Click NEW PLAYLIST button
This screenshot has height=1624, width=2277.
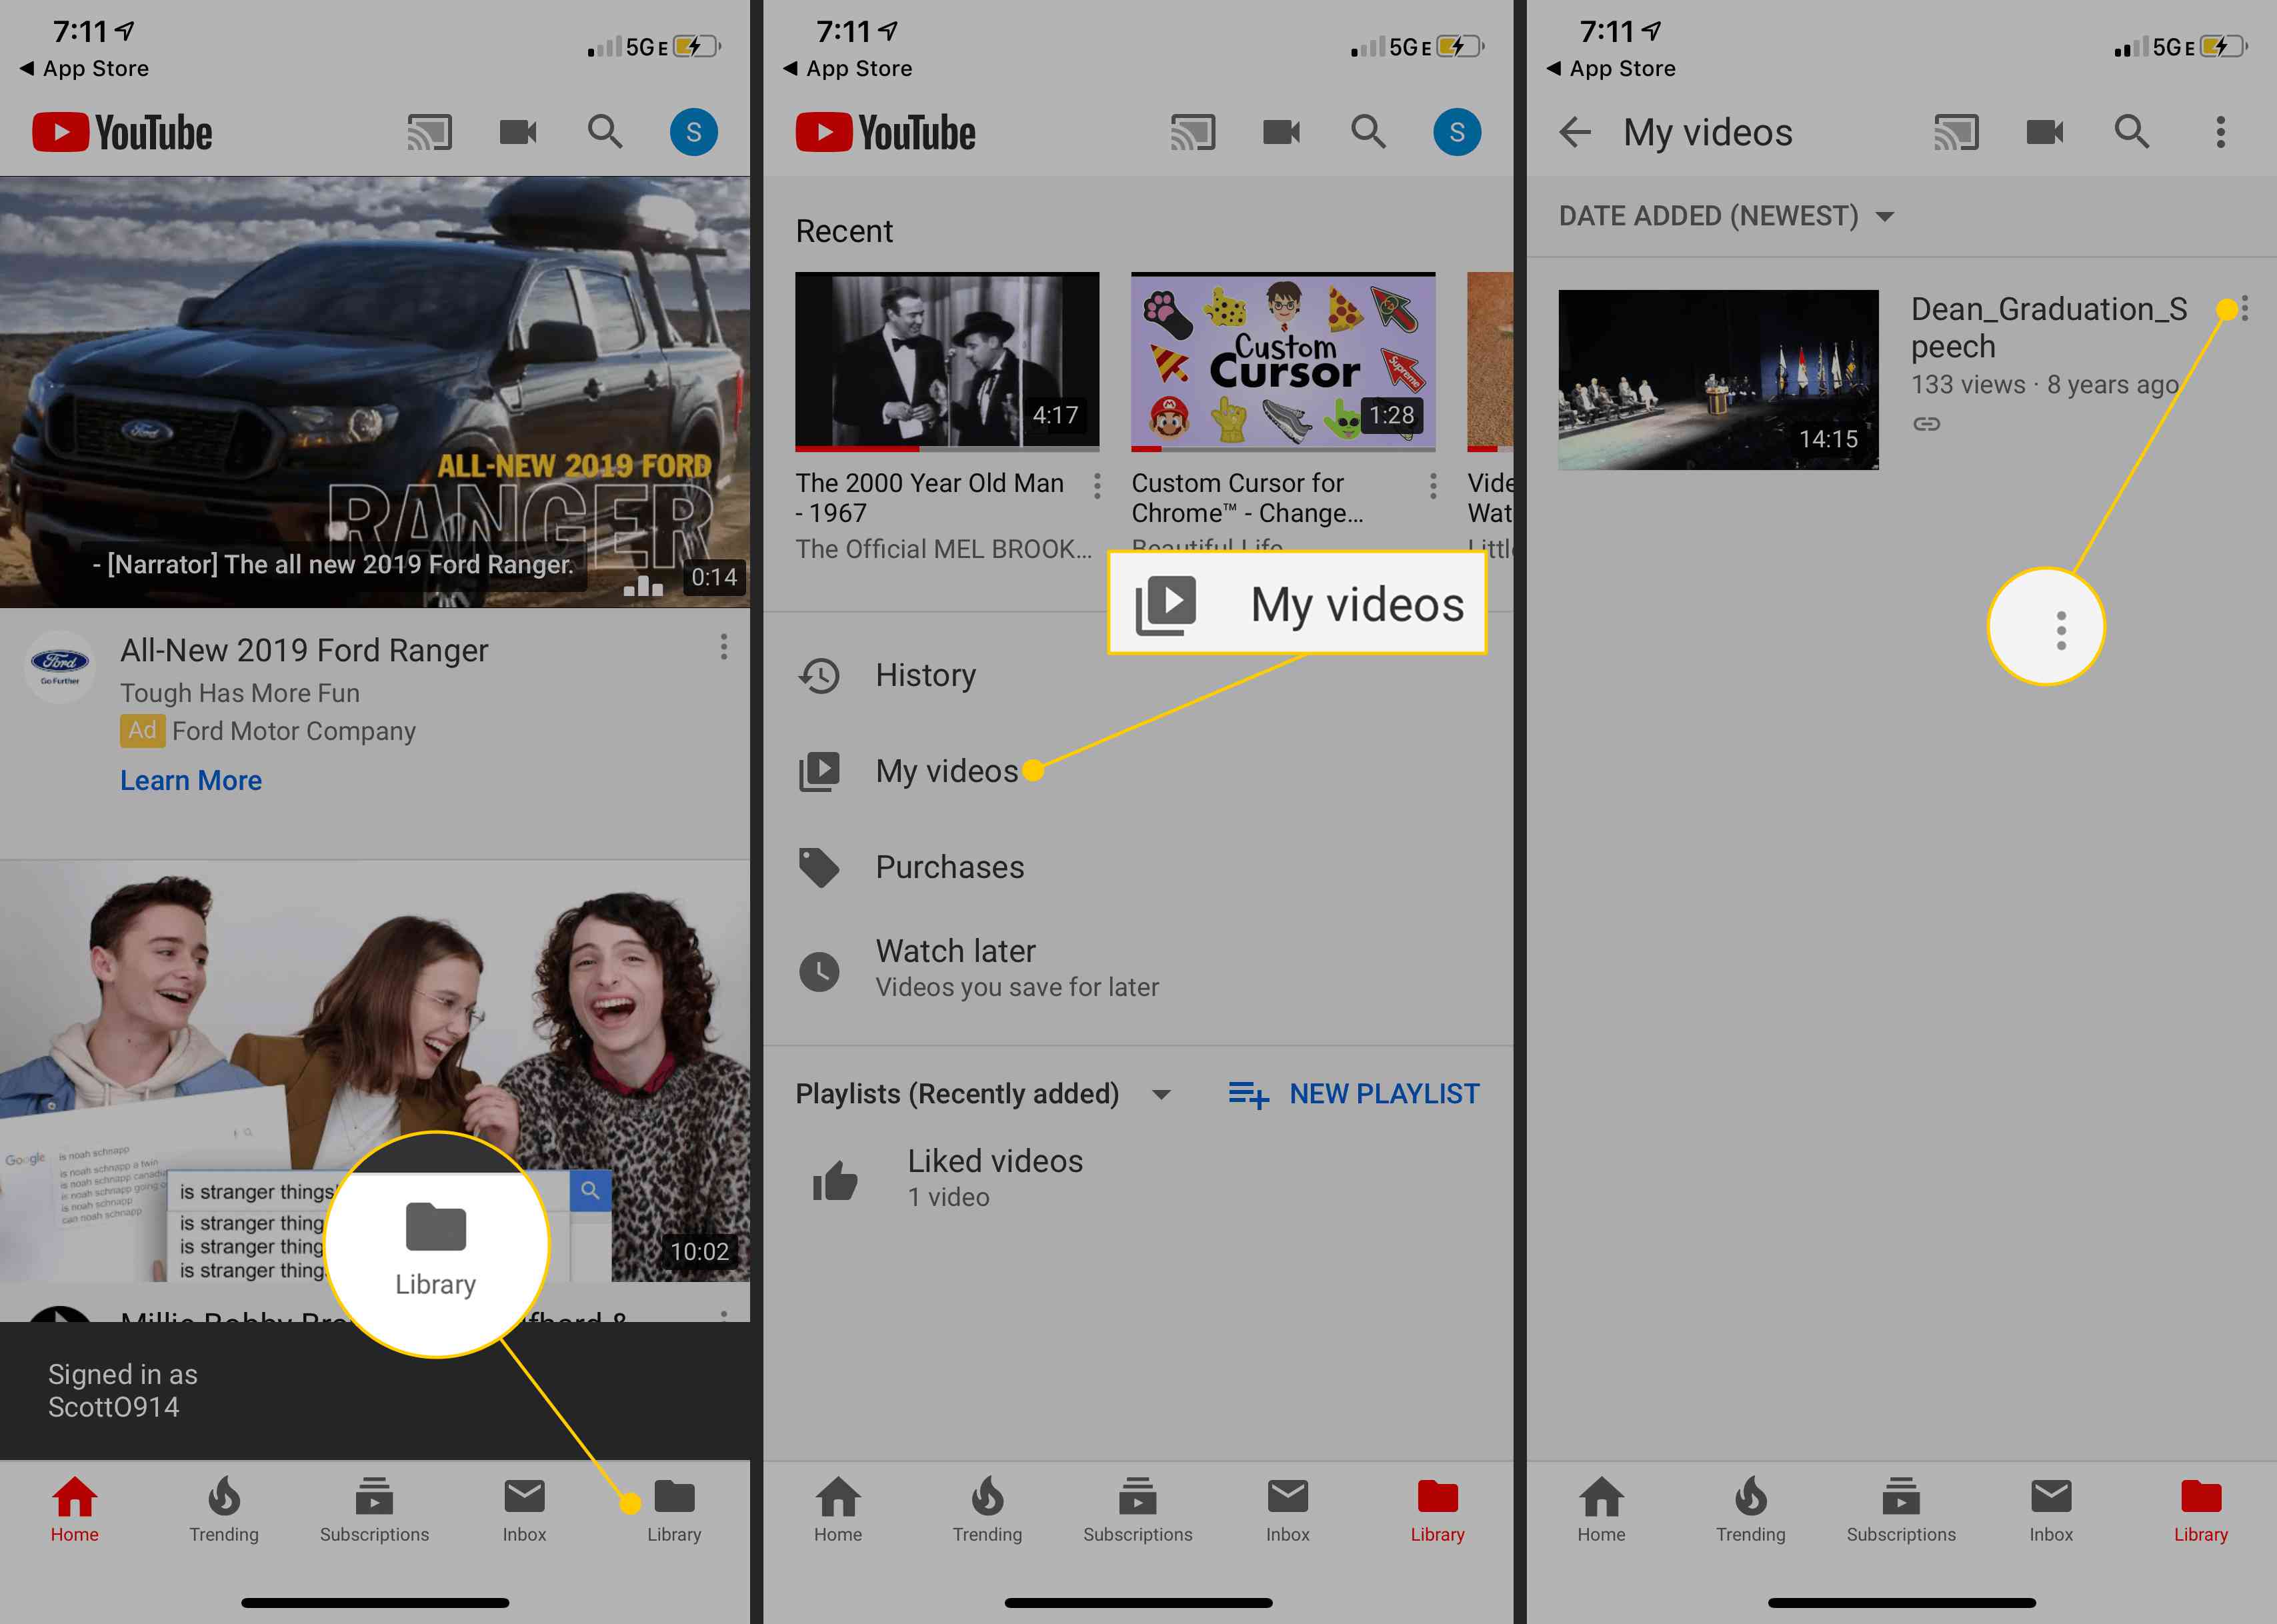(1354, 1094)
